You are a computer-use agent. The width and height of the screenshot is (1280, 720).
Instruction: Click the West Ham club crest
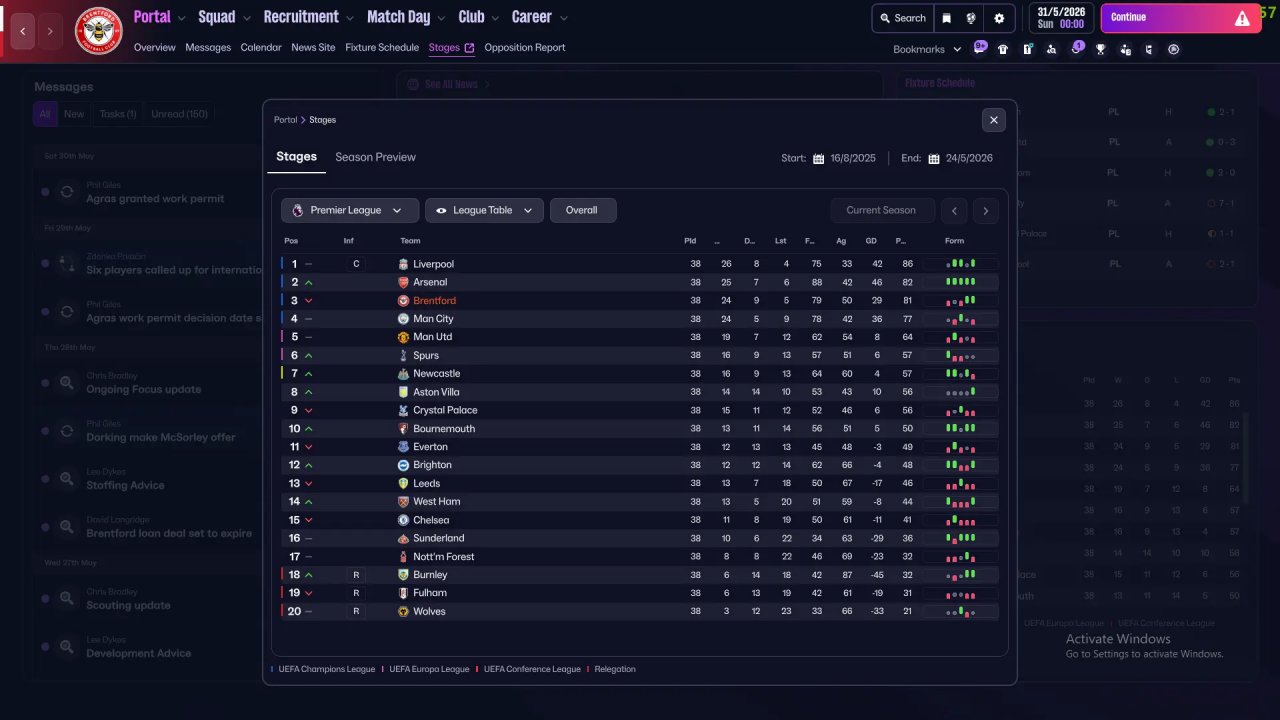pos(403,502)
